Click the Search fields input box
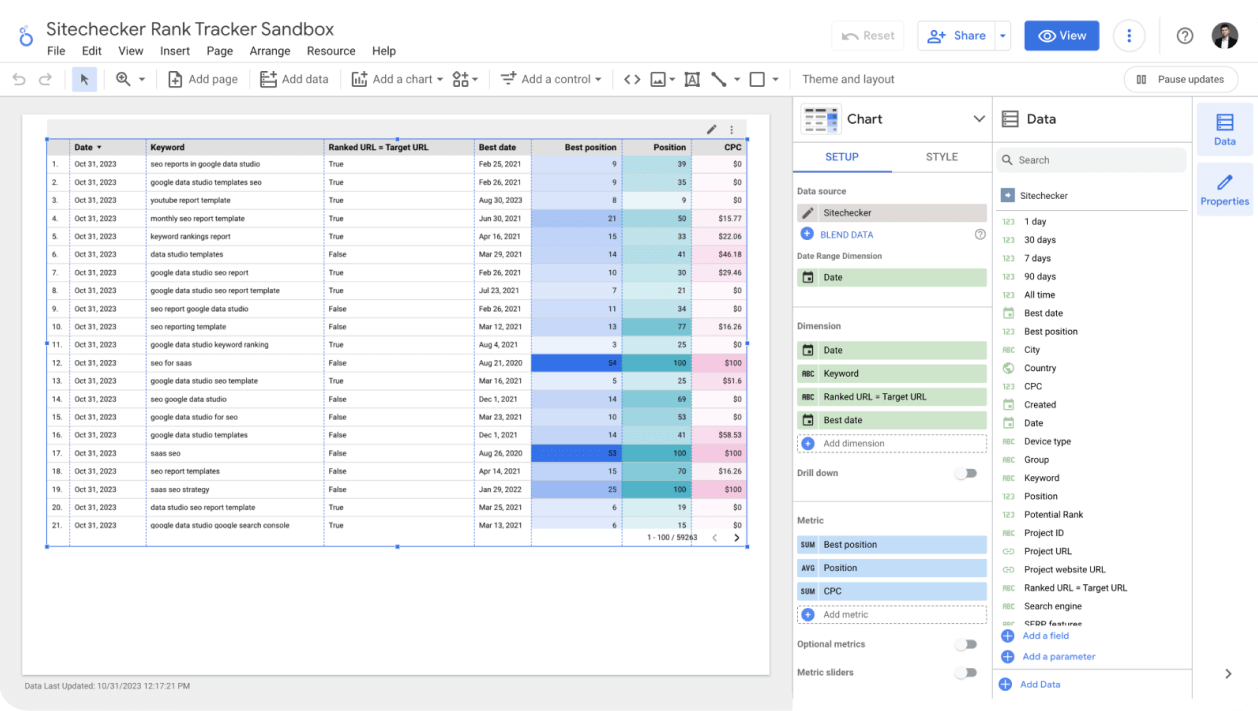This screenshot has height=711, width=1258. click(1092, 160)
